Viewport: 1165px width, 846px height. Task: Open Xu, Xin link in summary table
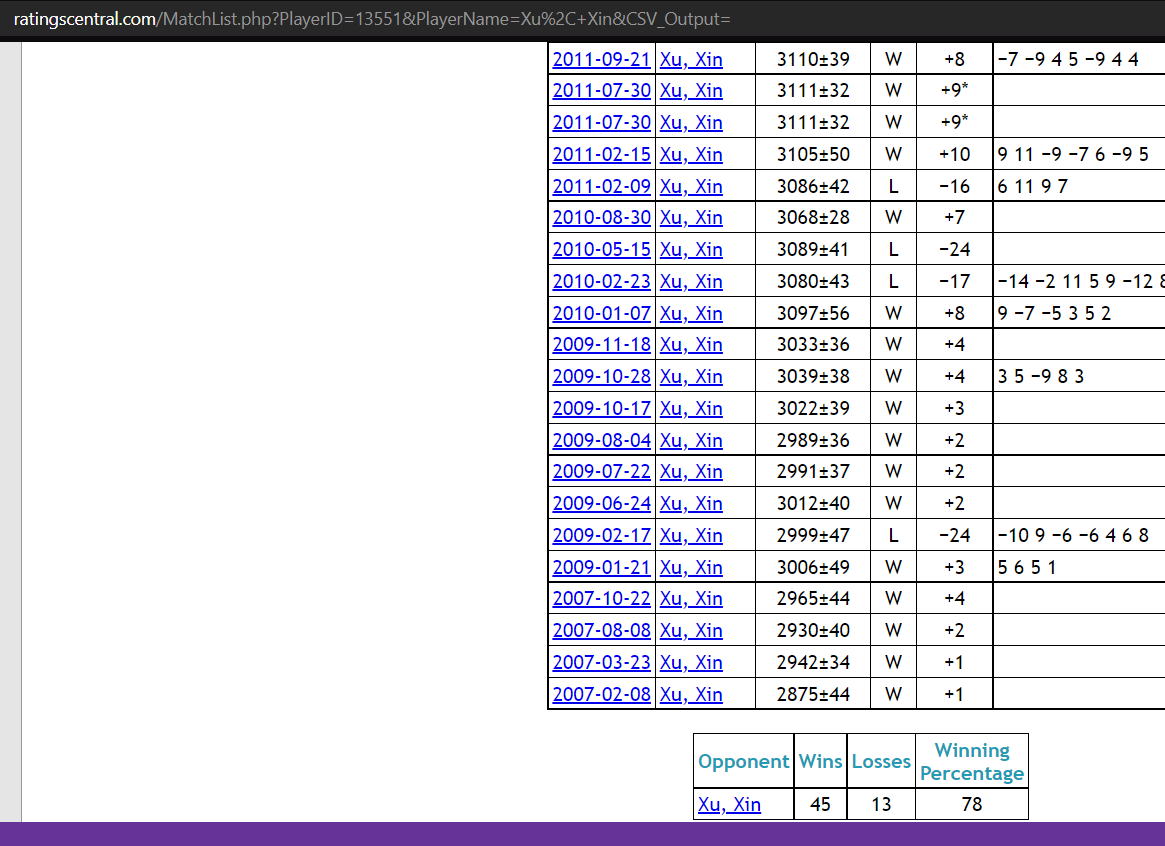[x=729, y=804]
